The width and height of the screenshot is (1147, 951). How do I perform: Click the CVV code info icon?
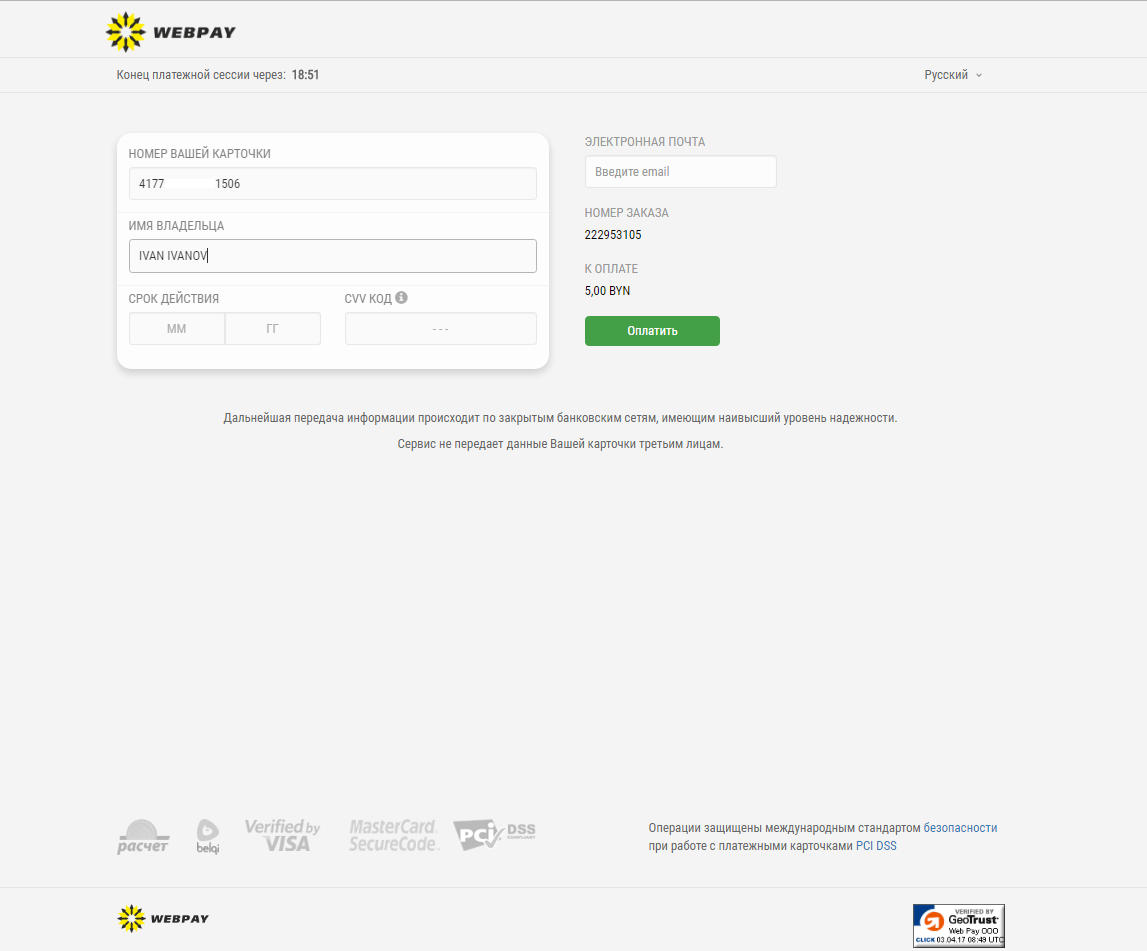pos(402,298)
